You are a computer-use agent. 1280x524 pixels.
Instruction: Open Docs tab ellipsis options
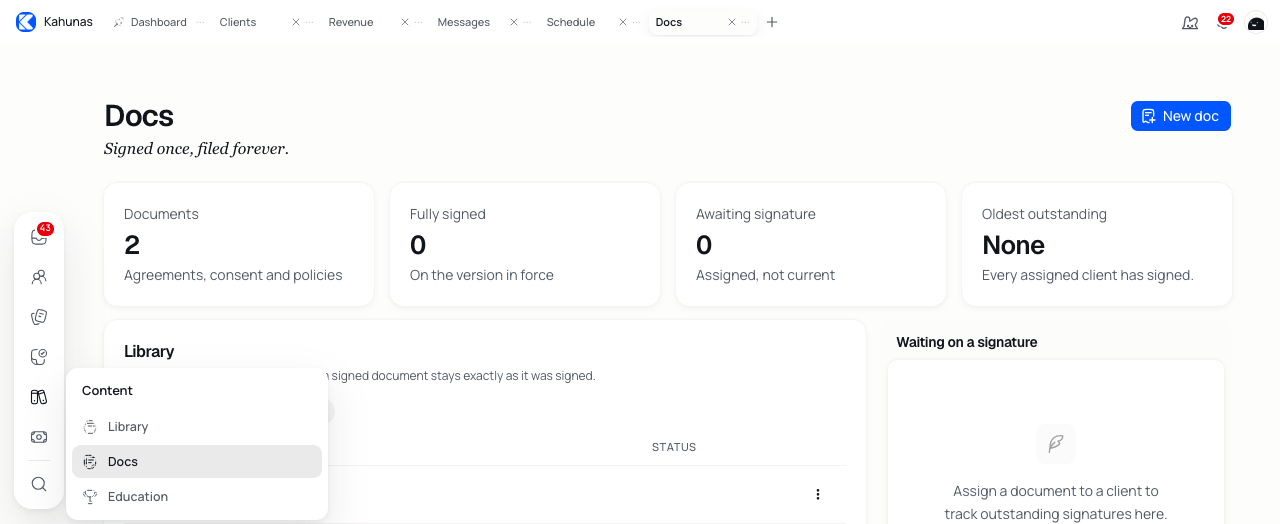745,22
